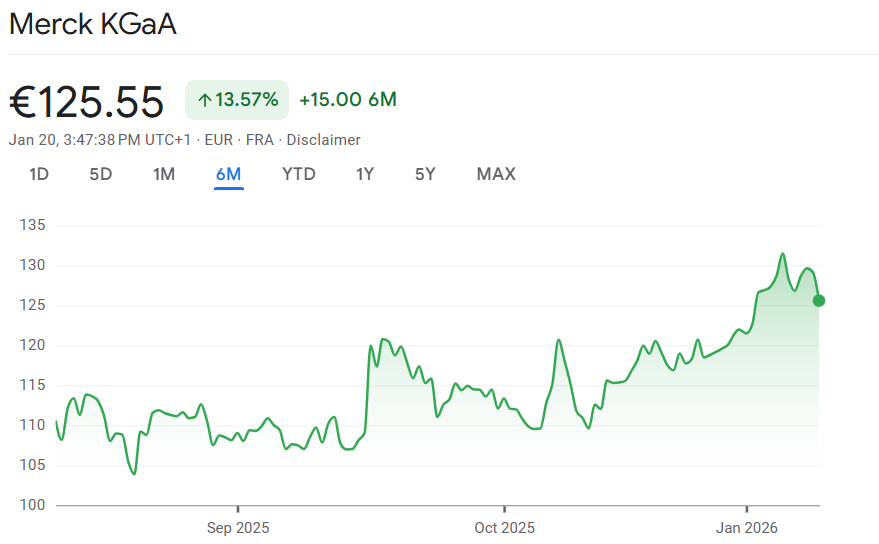Click the green endpoint dot on the chart

(819, 300)
